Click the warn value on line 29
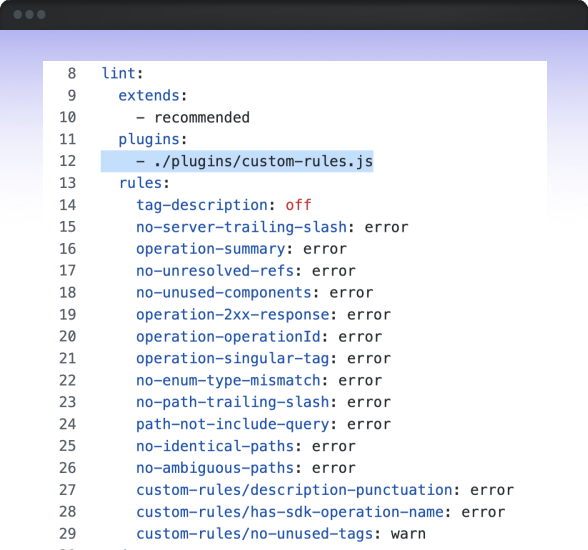 point(408,534)
